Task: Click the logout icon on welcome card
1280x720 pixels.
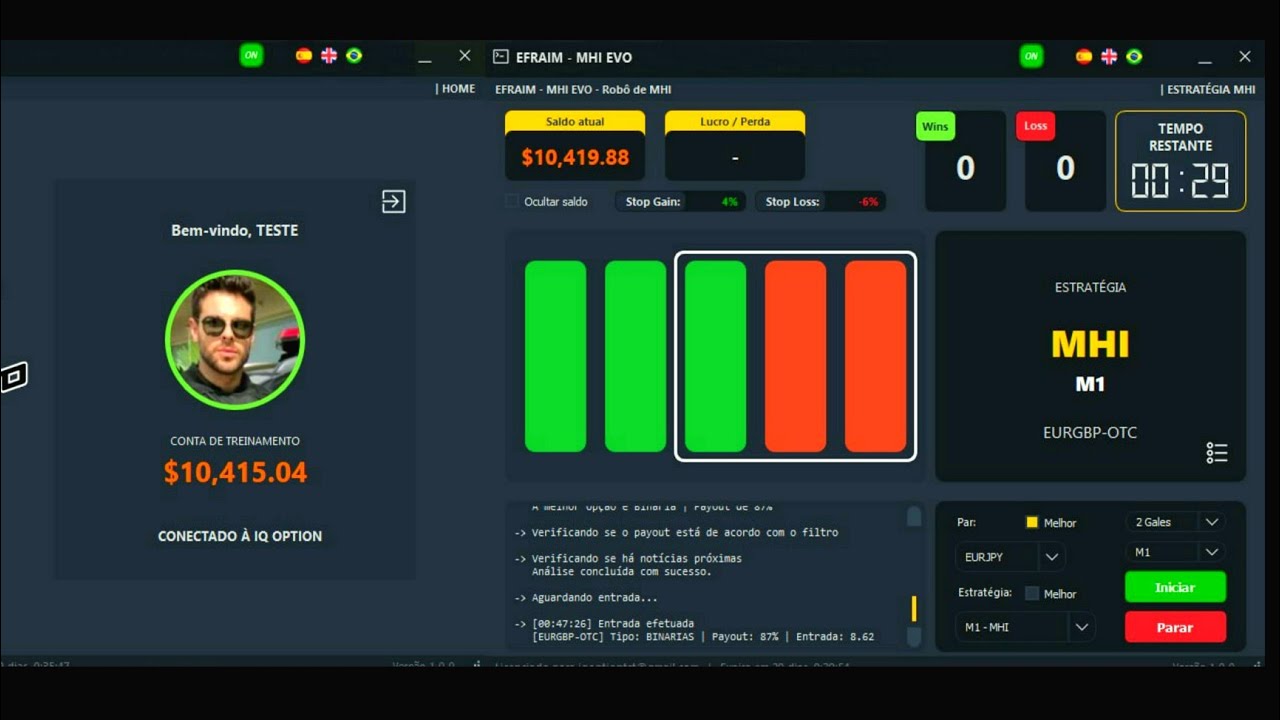Action: 394,202
